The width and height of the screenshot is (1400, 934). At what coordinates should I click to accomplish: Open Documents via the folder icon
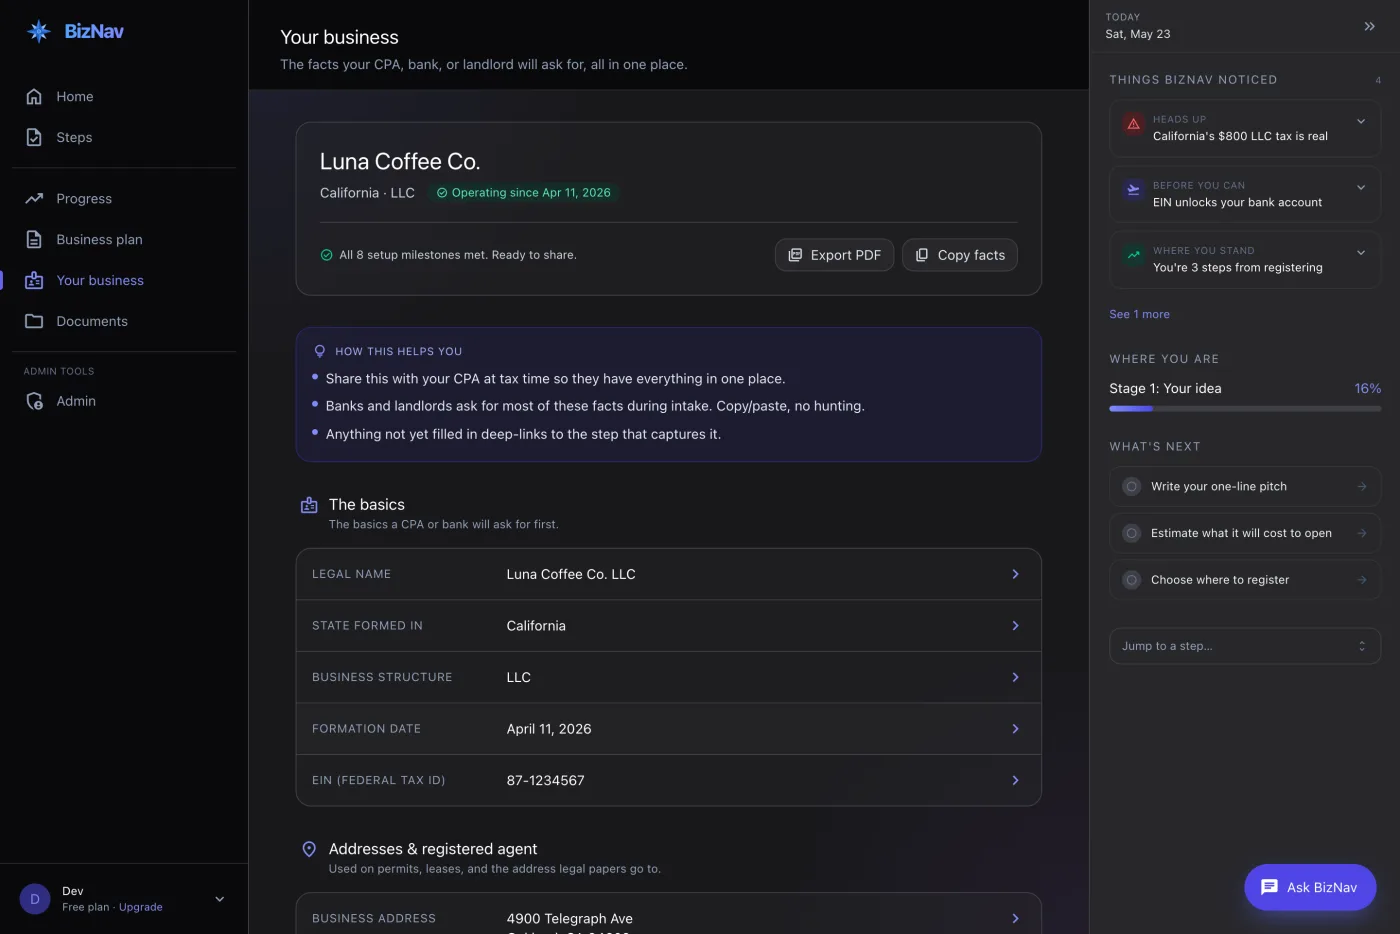pyautogui.click(x=34, y=321)
